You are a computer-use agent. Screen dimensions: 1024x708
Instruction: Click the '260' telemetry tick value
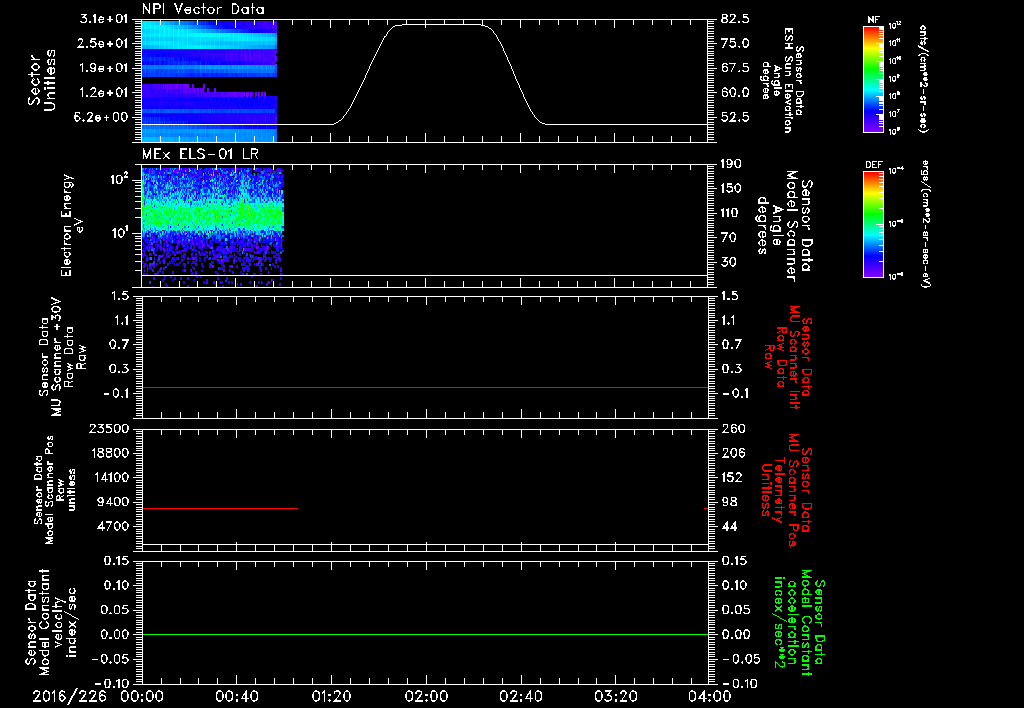733,429
